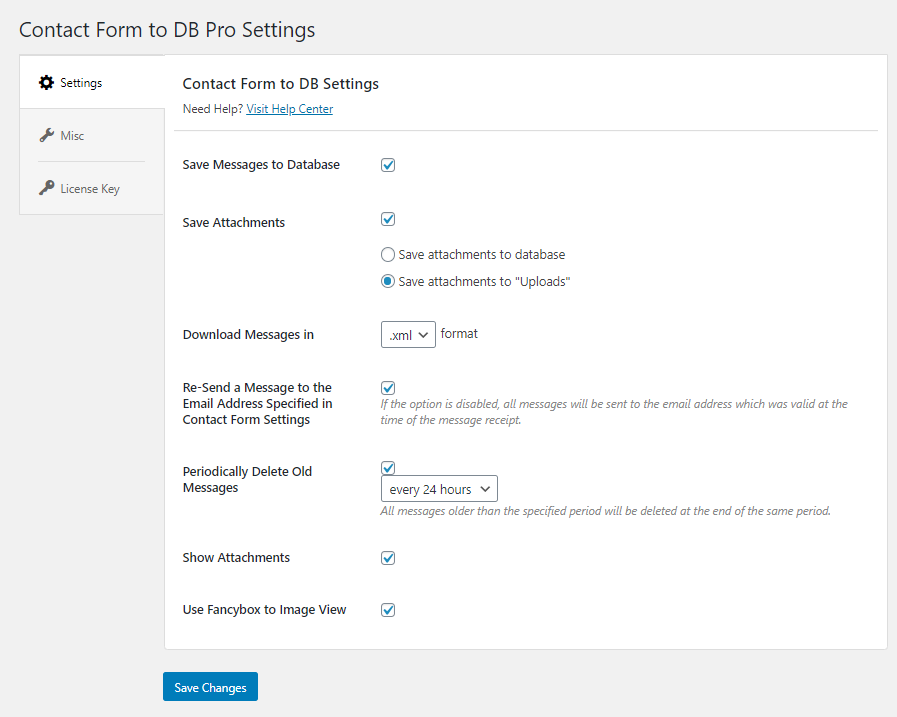Click the 'If the option is disabled' hint
897x717 pixels.
point(614,412)
